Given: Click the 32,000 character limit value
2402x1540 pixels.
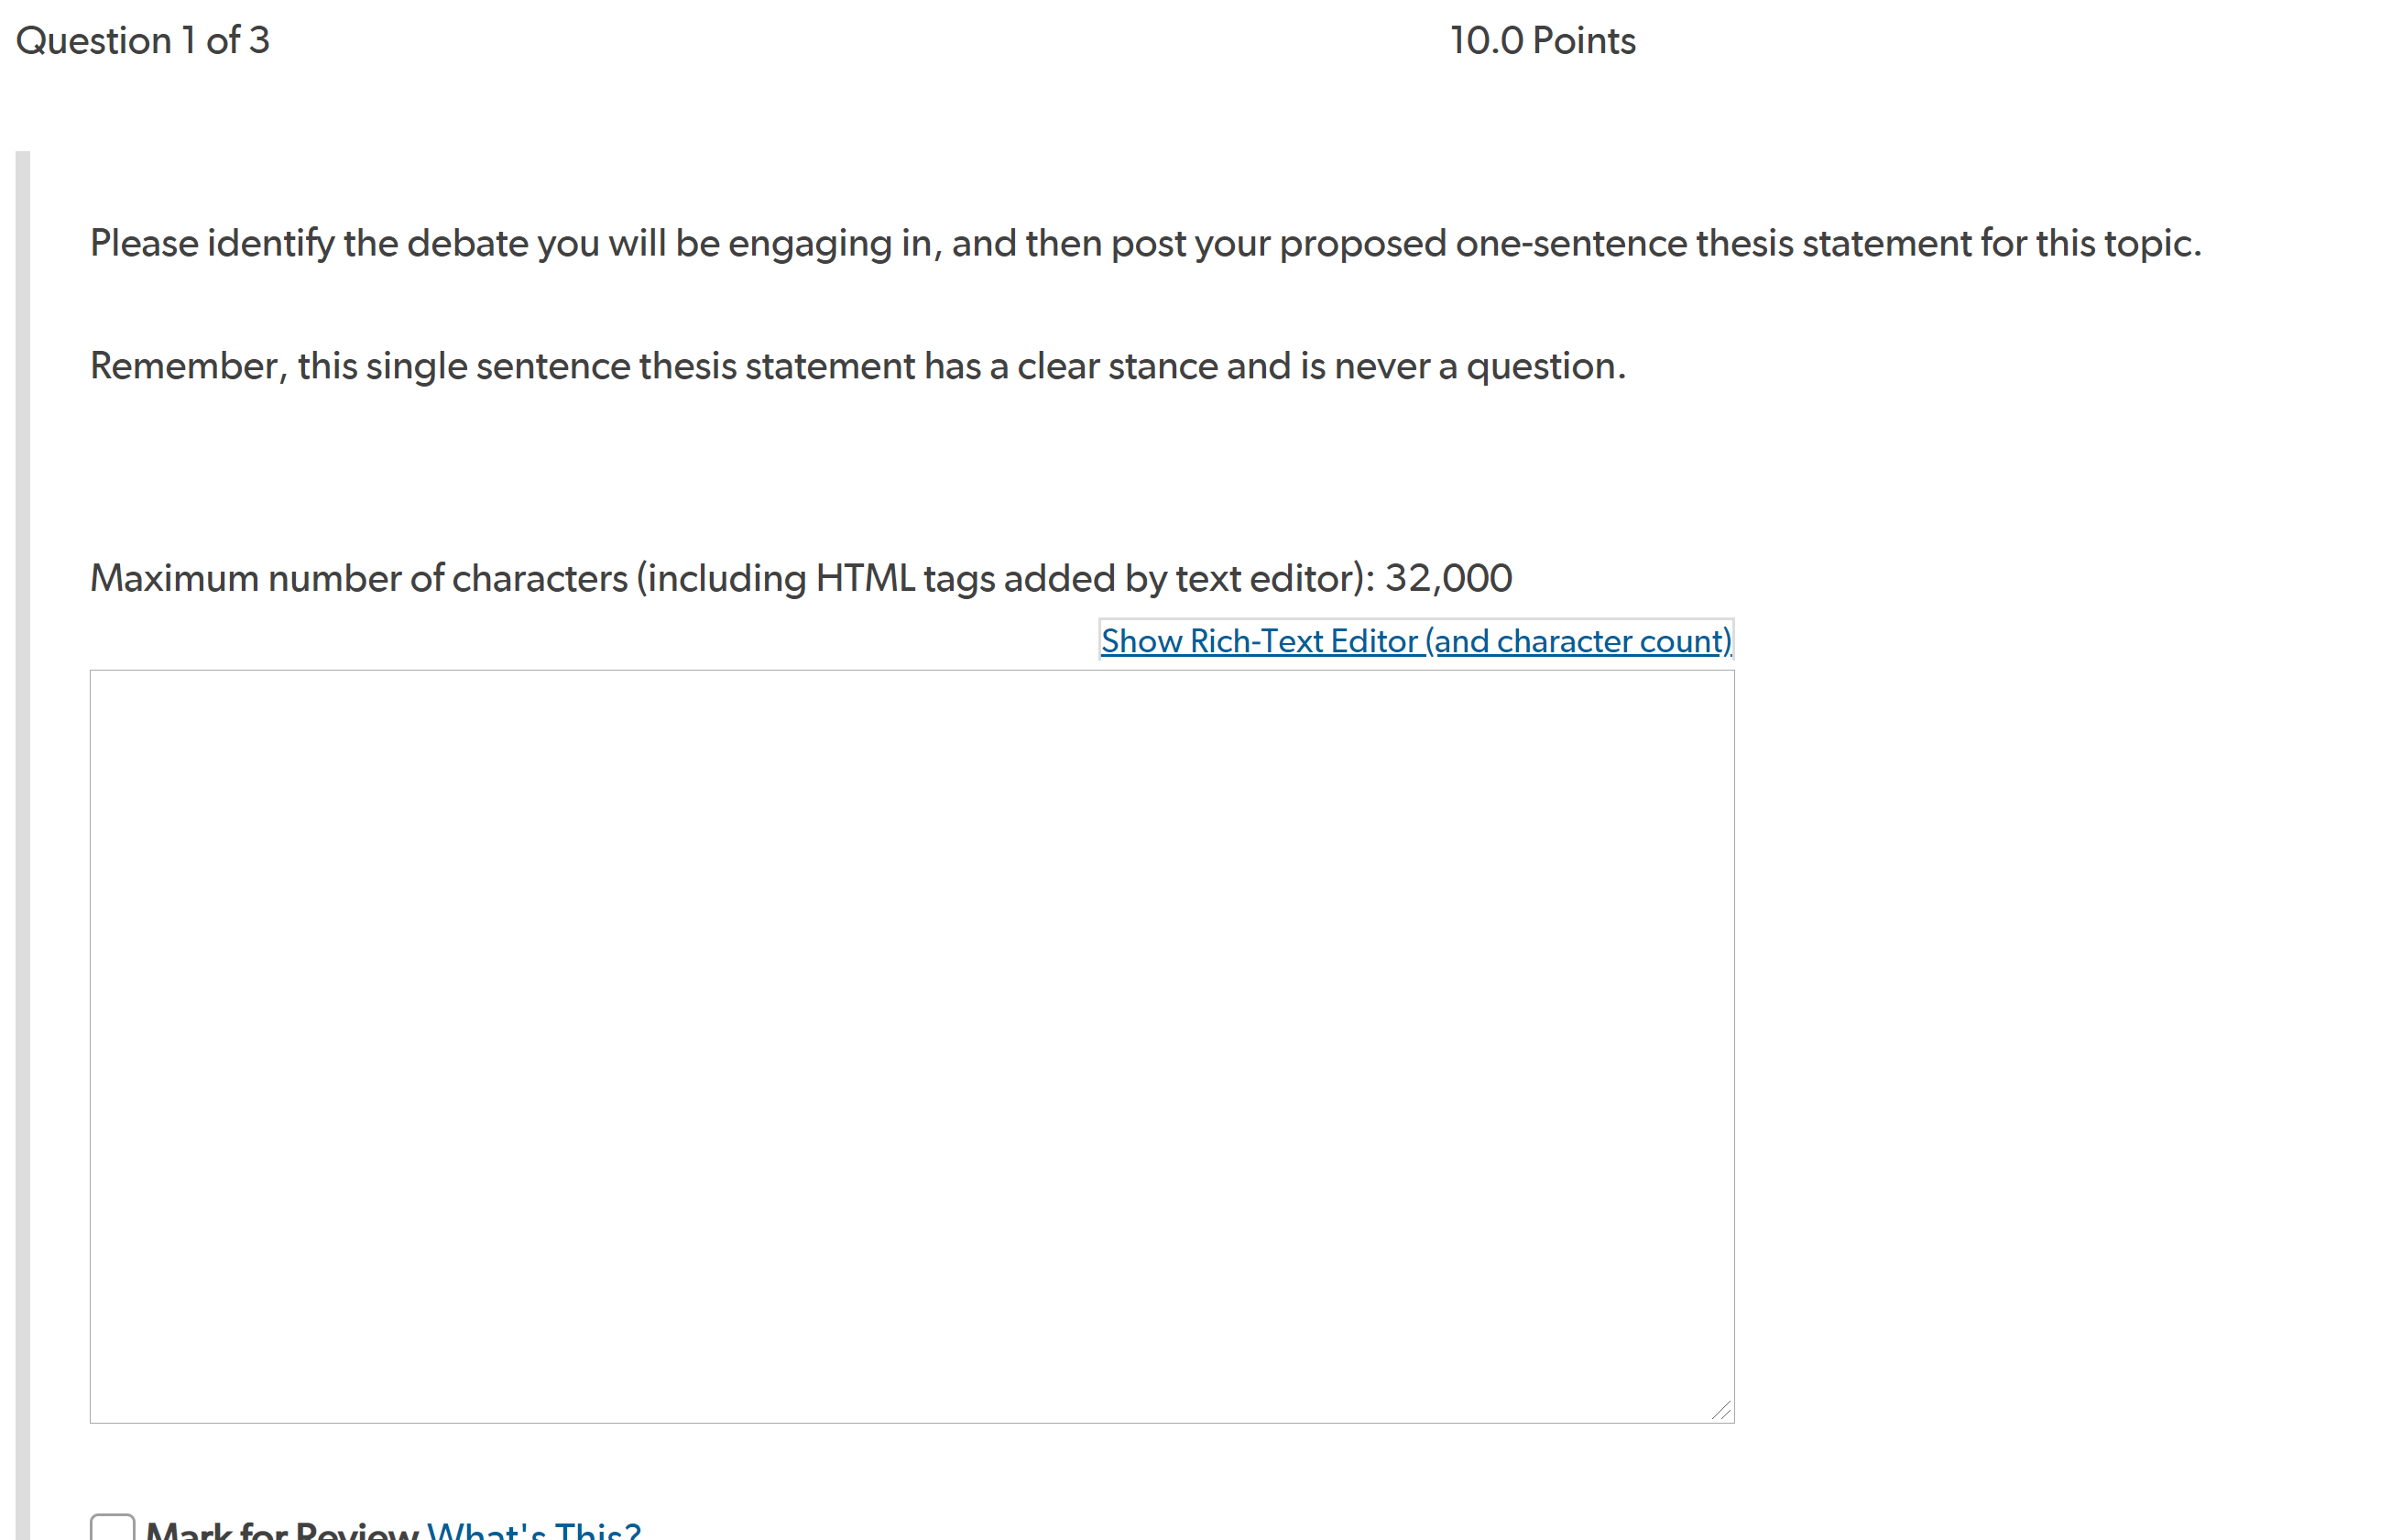Looking at the screenshot, I should click(x=1448, y=578).
